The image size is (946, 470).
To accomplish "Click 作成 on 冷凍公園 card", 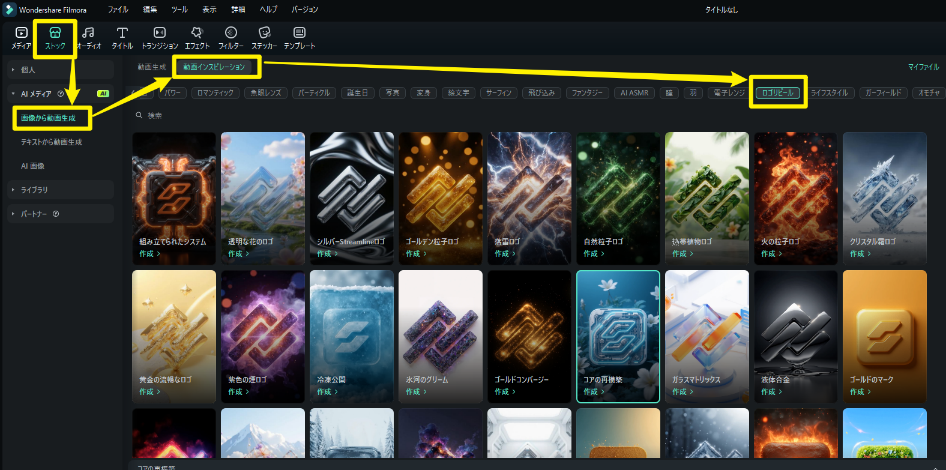I will (328, 392).
